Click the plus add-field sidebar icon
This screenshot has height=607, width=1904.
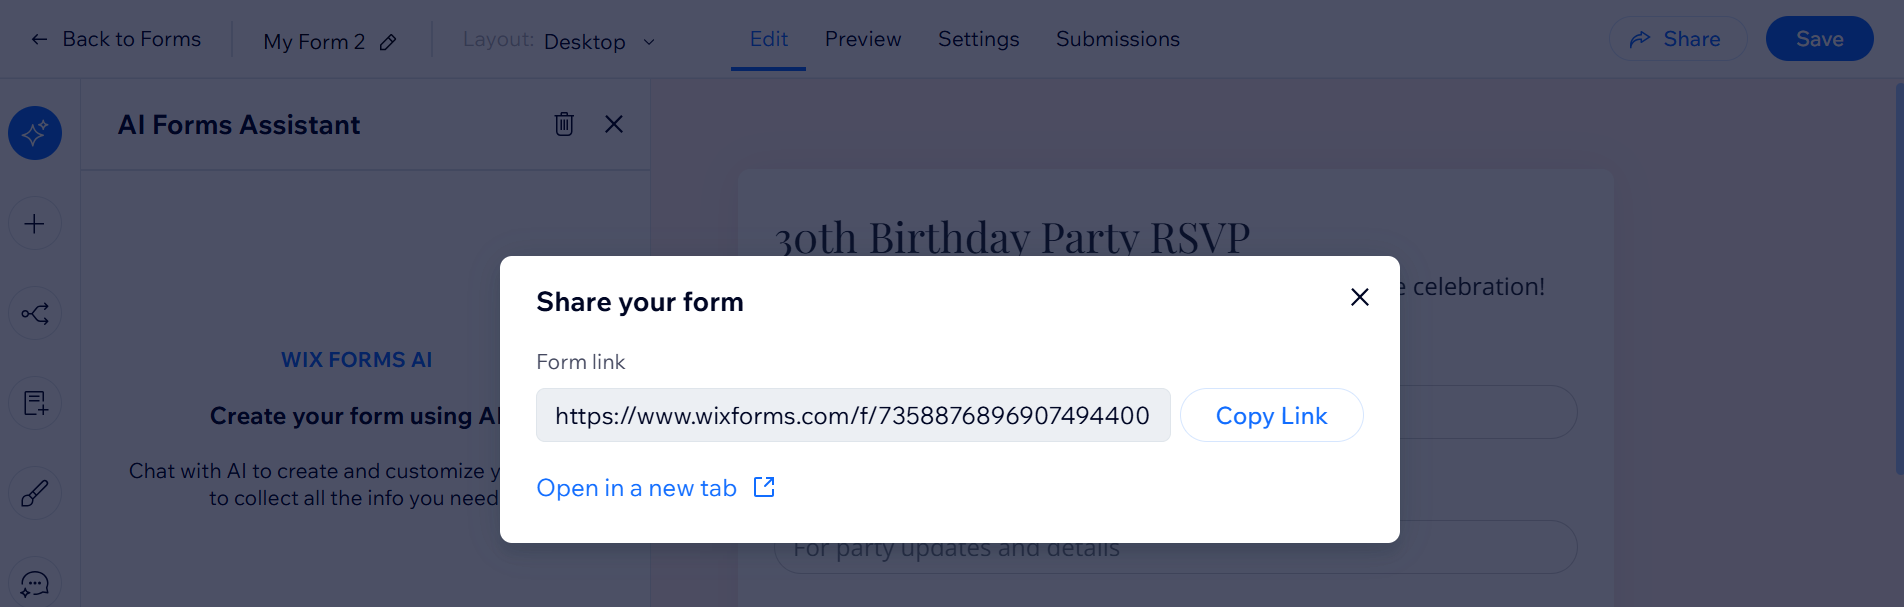[35, 223]
